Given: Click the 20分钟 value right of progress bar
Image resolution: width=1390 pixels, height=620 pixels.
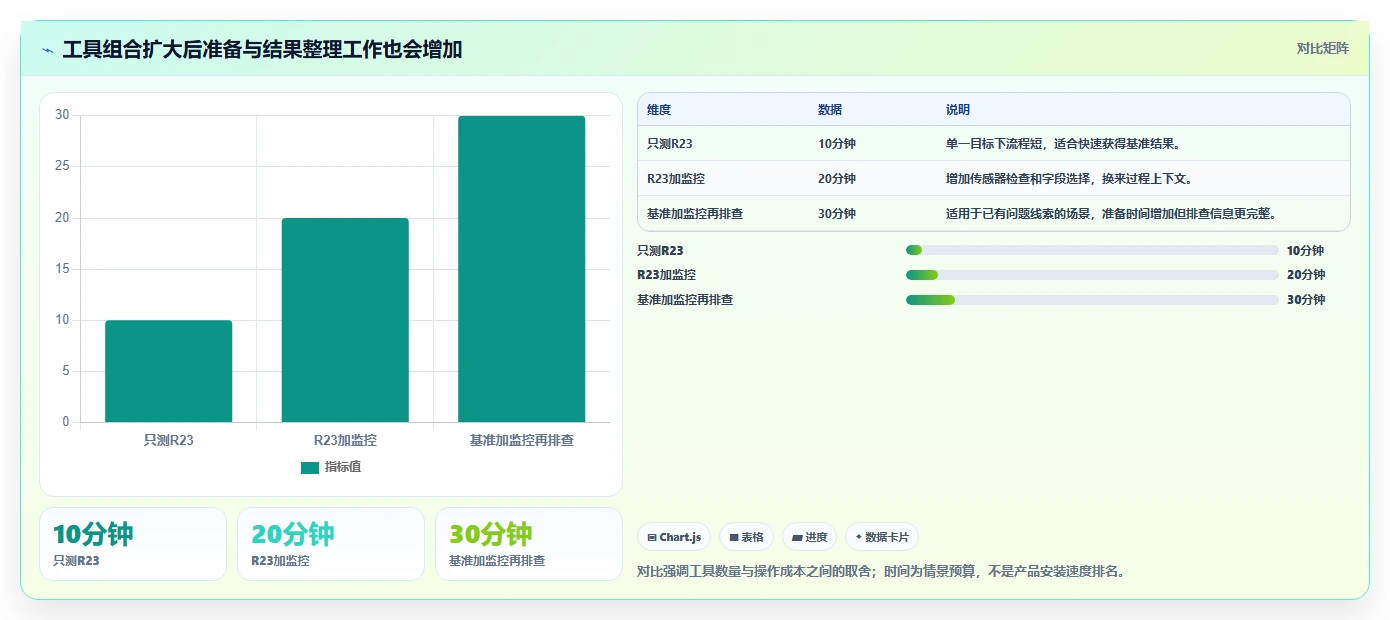Looking at the screenshot, I should (1305, 275).
